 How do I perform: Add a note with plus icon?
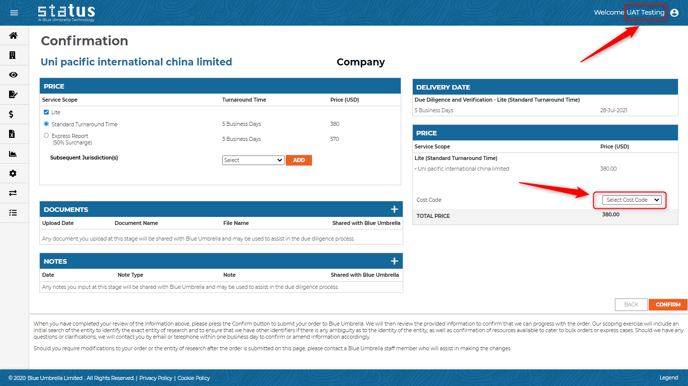(x=394, y=261)
